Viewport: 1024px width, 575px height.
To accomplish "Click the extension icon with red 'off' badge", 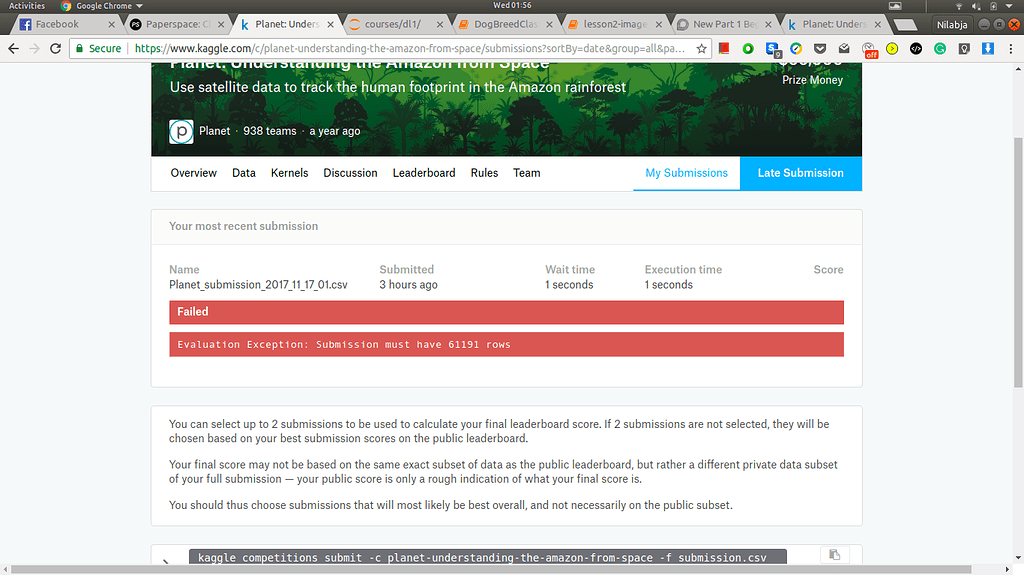I will click(869, 49).
